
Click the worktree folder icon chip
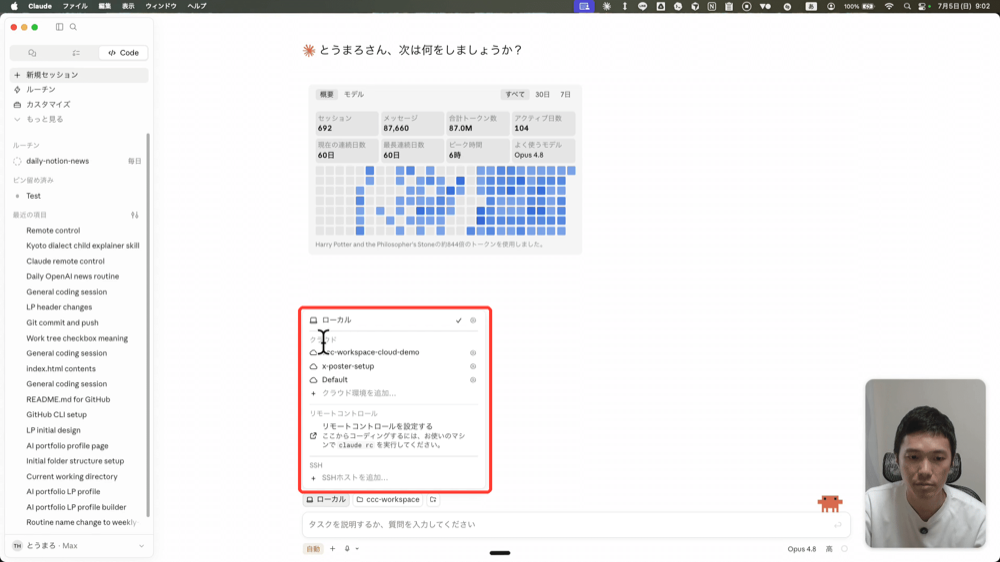[x=433, y=499]
